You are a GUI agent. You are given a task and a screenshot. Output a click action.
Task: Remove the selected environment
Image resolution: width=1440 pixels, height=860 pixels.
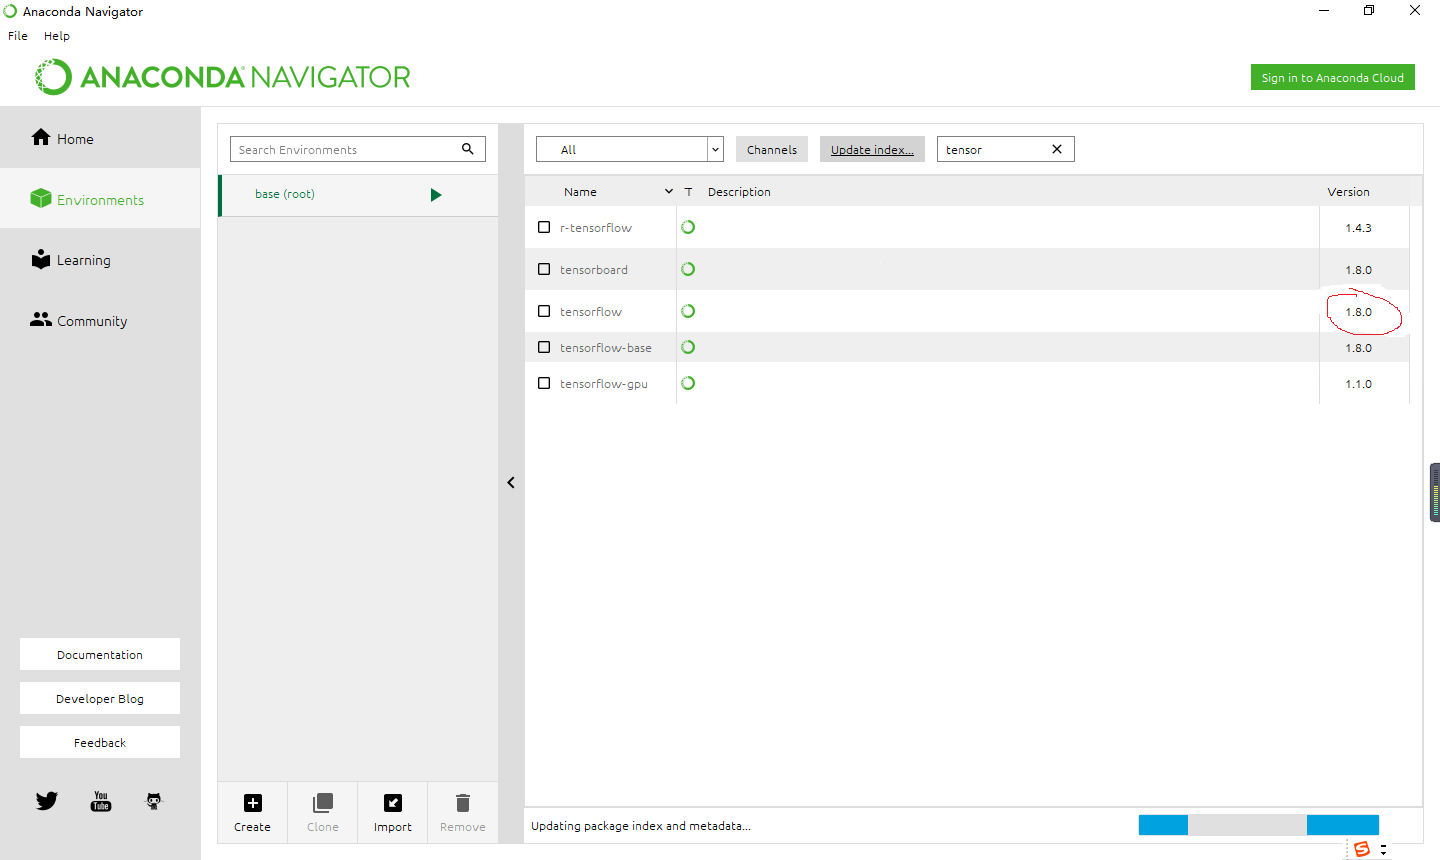point(463,812)
